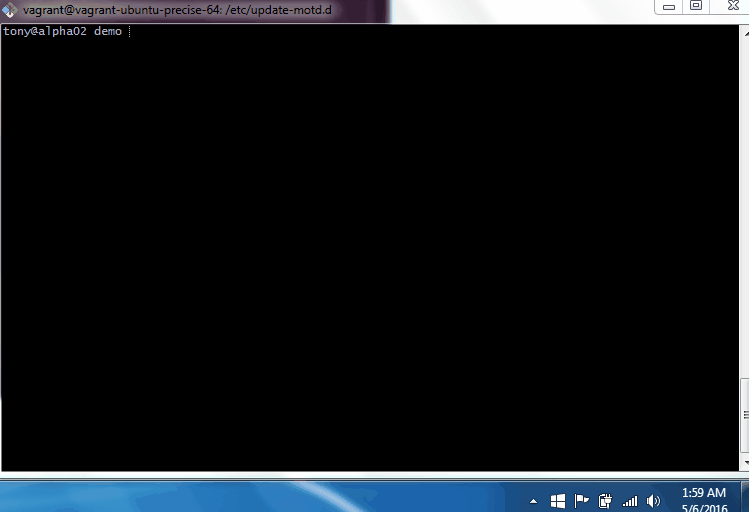
Task: Click the terminal scroll up arrow
Action: pos(746,33)
